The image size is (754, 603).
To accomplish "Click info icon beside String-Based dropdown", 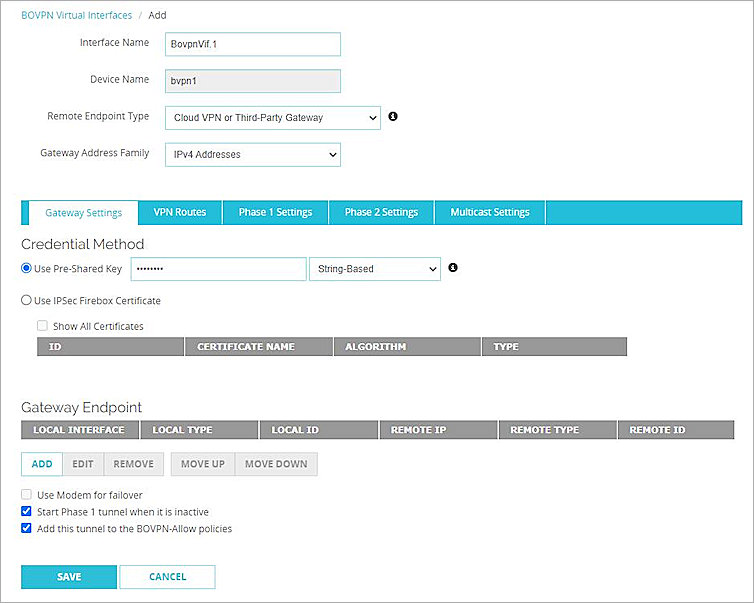I will point(453,268).
